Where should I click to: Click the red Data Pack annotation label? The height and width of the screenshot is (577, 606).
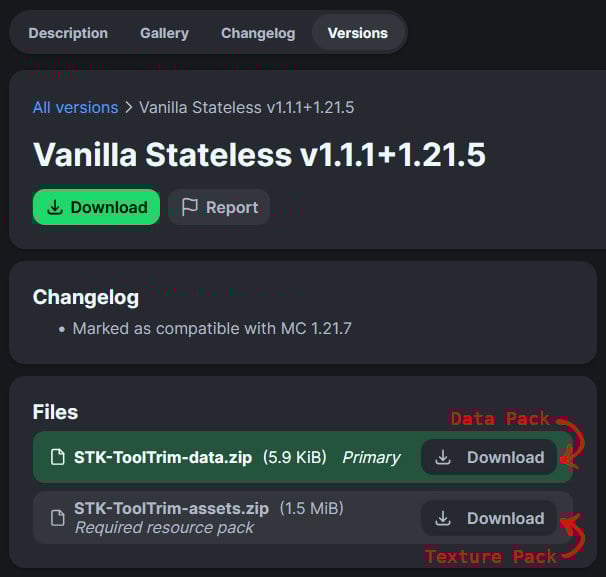click(x=500, y=419)
